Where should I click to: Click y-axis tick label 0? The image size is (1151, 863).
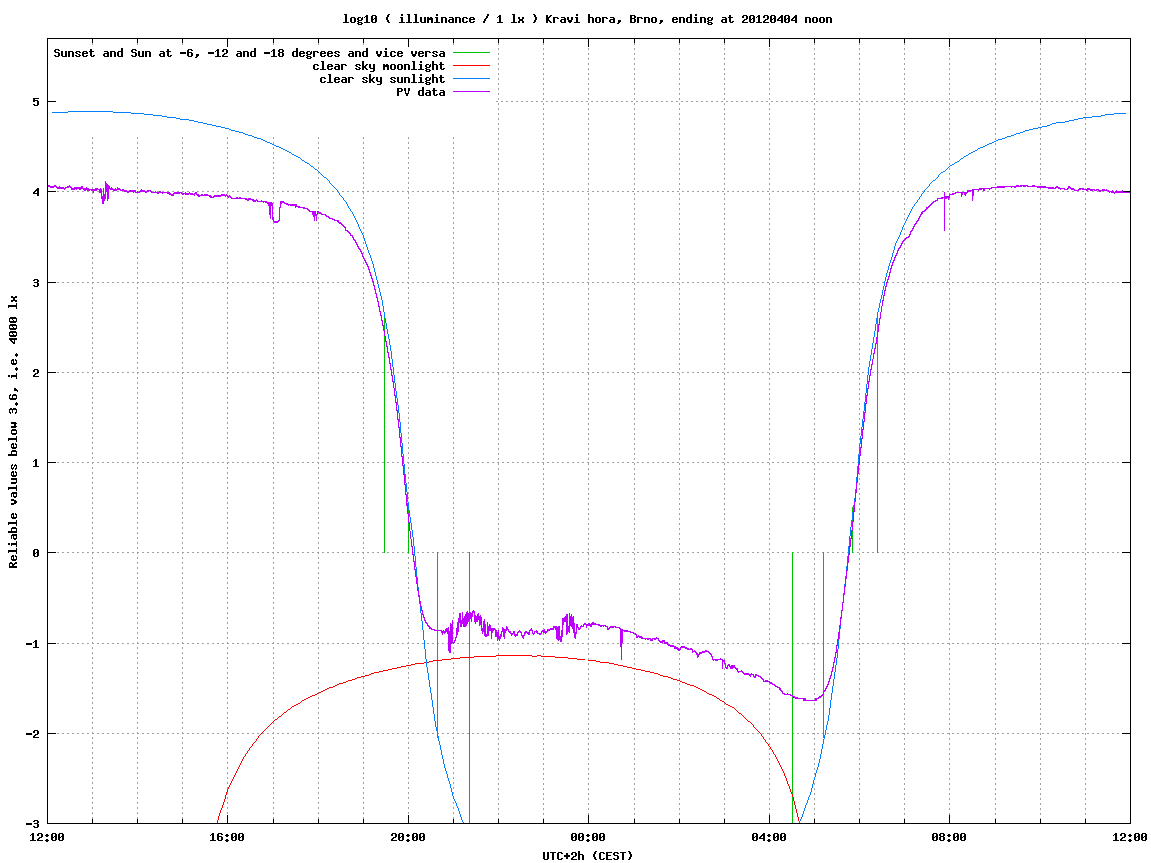point(35,553)
